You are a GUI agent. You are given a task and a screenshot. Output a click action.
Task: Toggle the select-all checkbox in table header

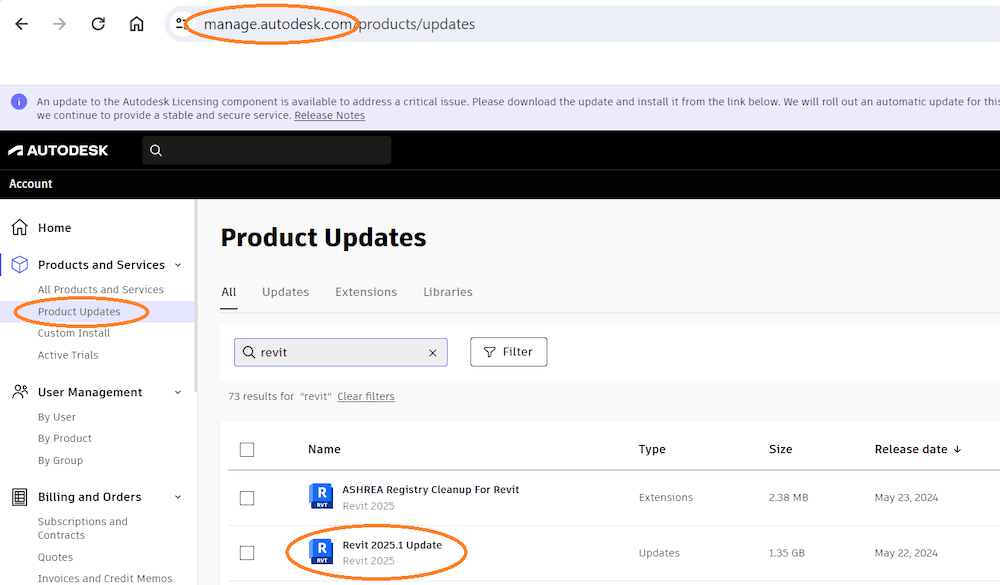[x=247, y=450]
